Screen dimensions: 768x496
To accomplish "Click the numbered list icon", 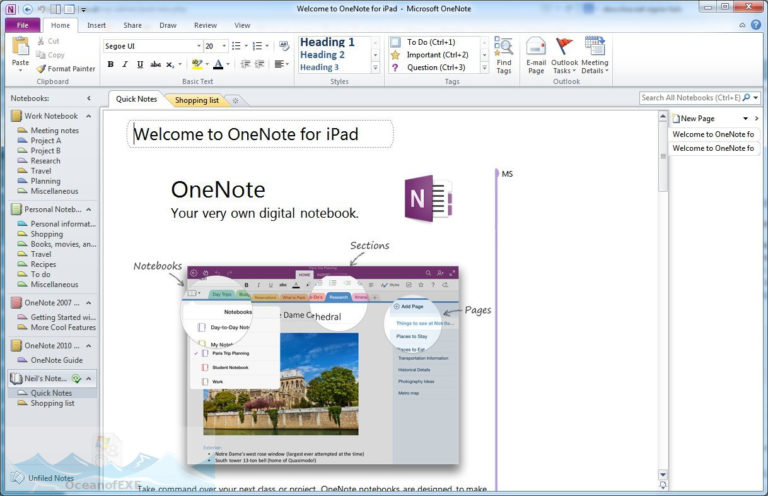I will (257, 46).
